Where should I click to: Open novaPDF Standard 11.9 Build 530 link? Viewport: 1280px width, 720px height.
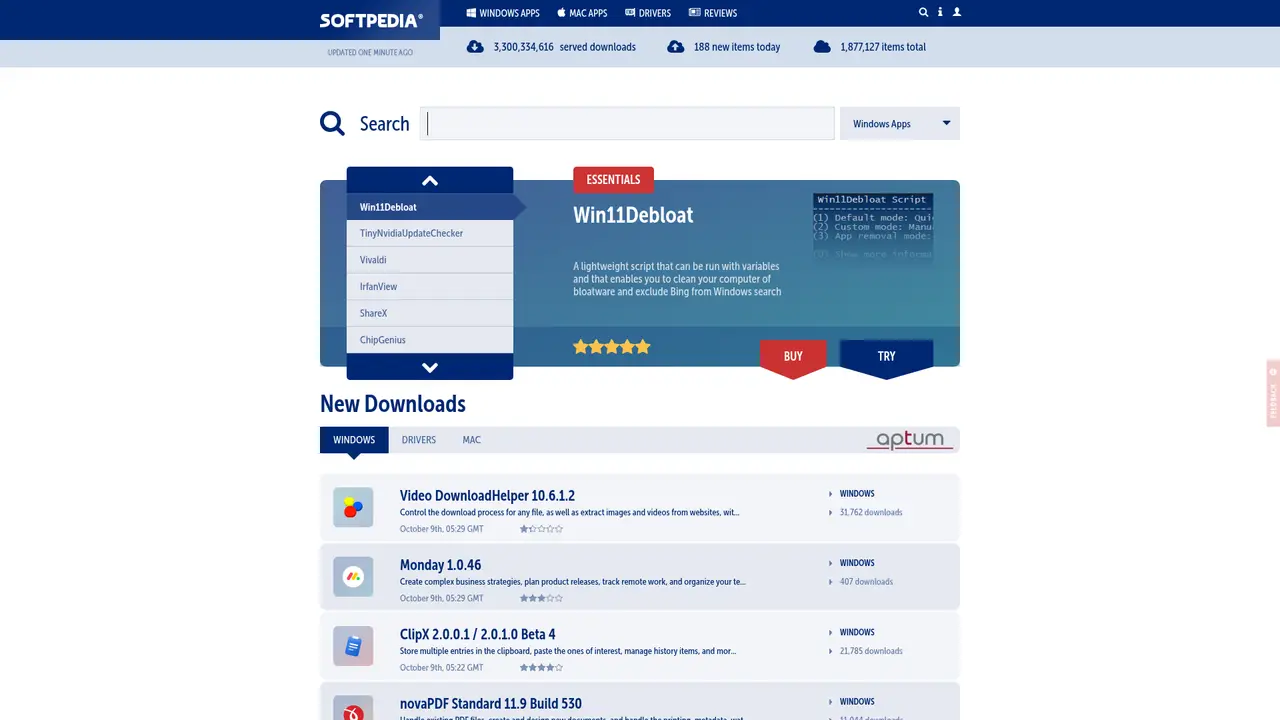click(x=490, y=703)
